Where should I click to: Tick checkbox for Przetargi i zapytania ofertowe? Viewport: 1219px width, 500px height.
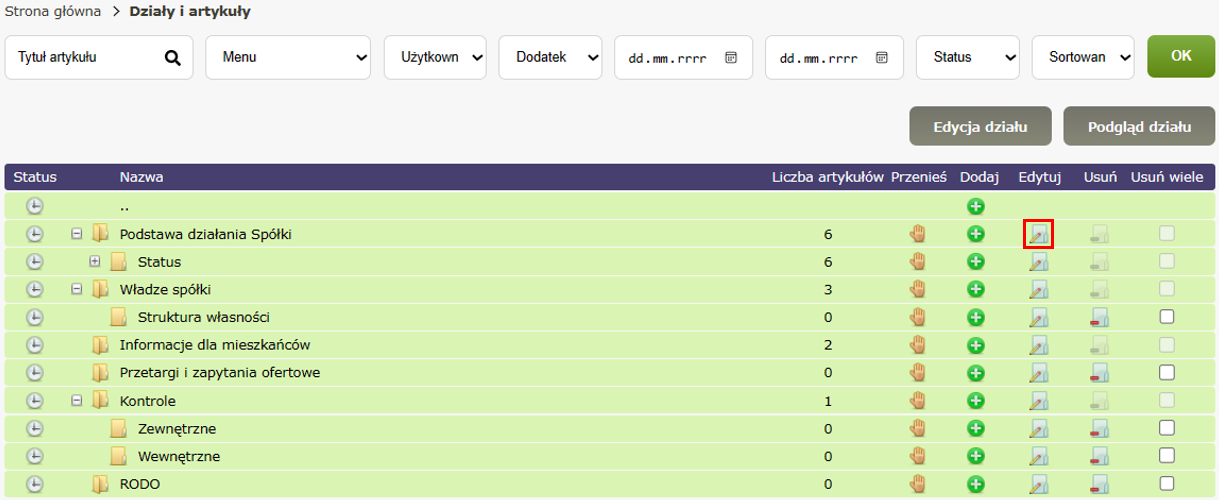tap(1166, 373)
